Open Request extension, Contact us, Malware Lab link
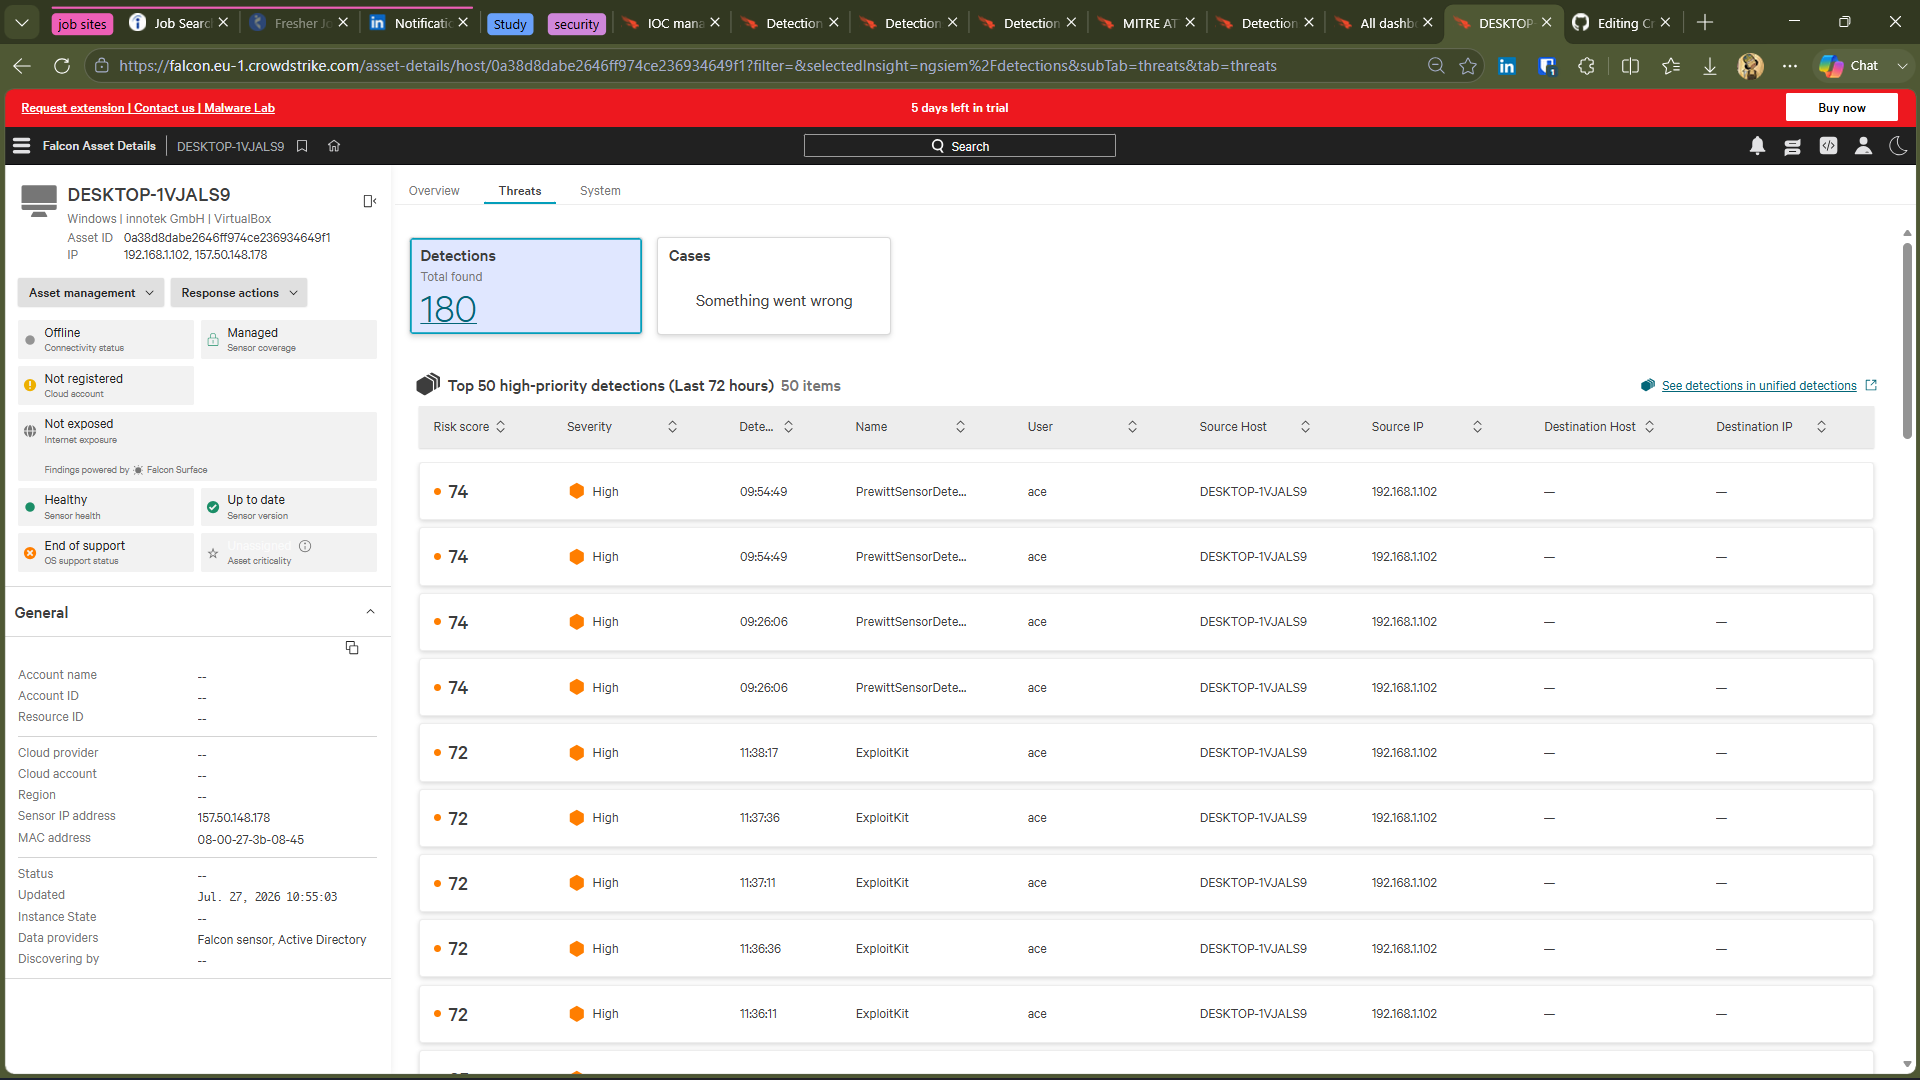1920x1080 pixels. (x=148, y=108)
